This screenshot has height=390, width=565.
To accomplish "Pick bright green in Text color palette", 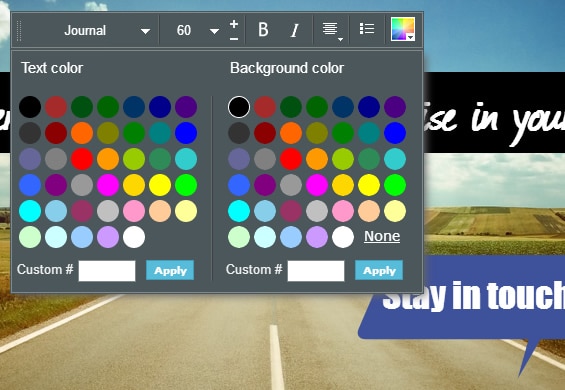I will [186, 185].
